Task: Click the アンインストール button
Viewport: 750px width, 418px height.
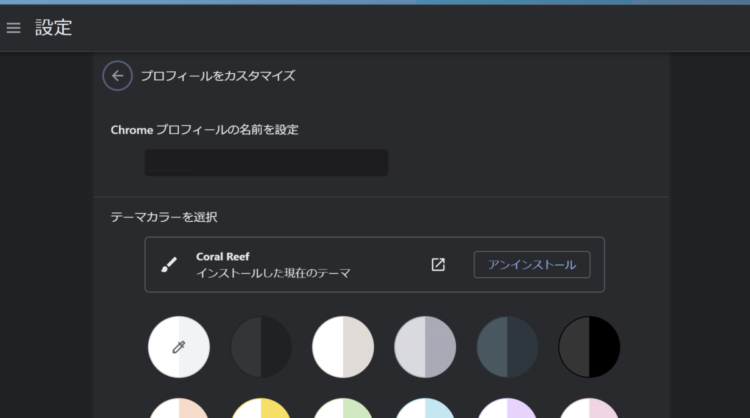Action: [x=532, y=264]
